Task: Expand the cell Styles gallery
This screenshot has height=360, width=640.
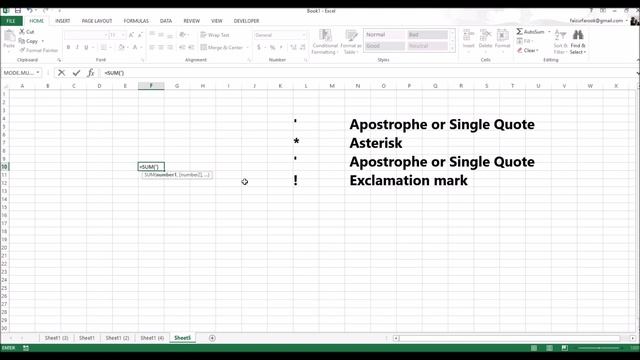Action: pos(452,49)
